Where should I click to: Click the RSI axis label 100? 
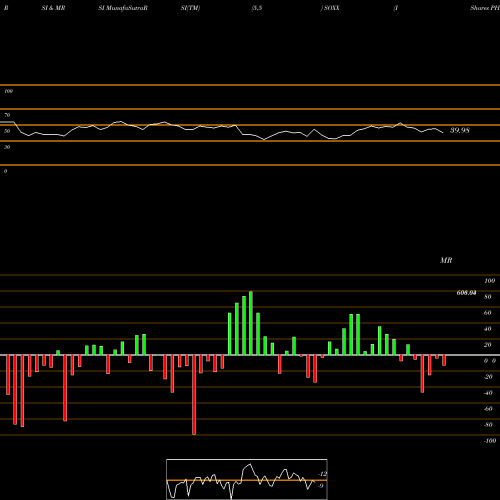(8, 91)
